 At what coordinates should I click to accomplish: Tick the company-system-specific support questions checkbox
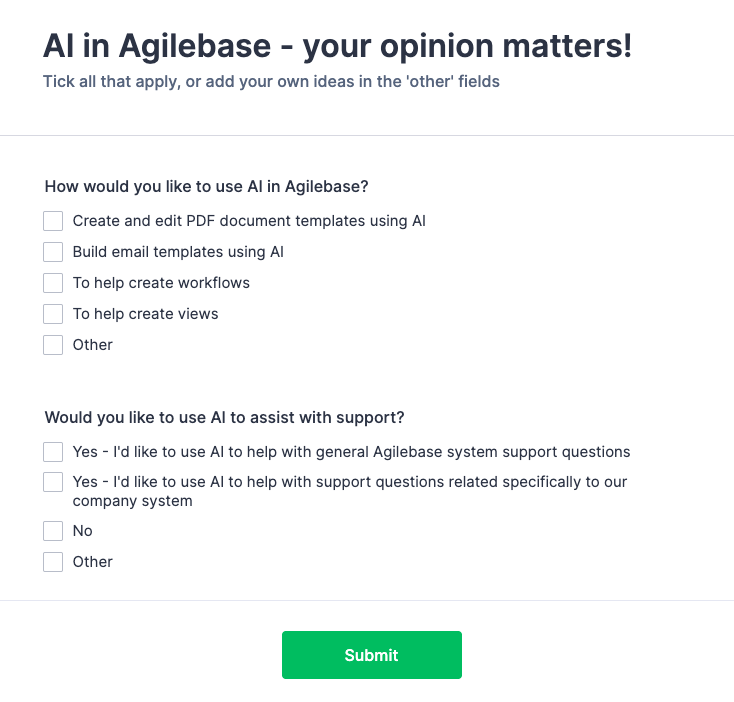(53, 482)
